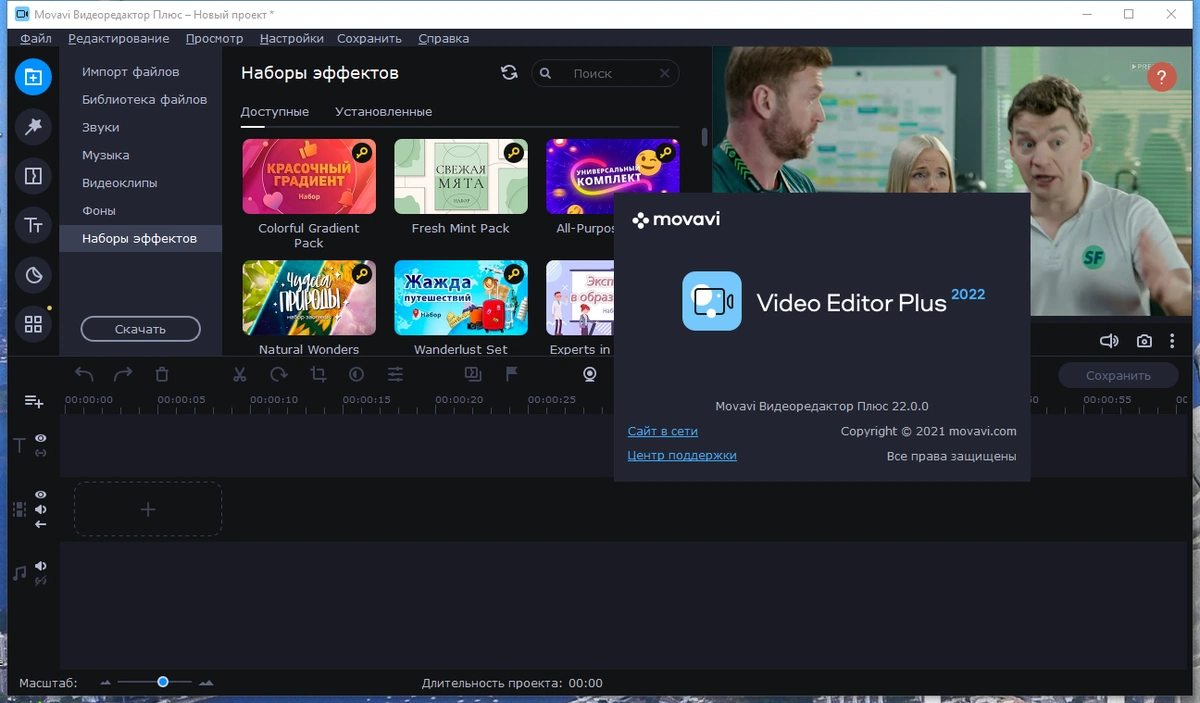Image resolution: width=1200 pixels, height=703 pixels.
Task: Start webcam recording icon
Action: pyautogui.click(x=590, y=374)
